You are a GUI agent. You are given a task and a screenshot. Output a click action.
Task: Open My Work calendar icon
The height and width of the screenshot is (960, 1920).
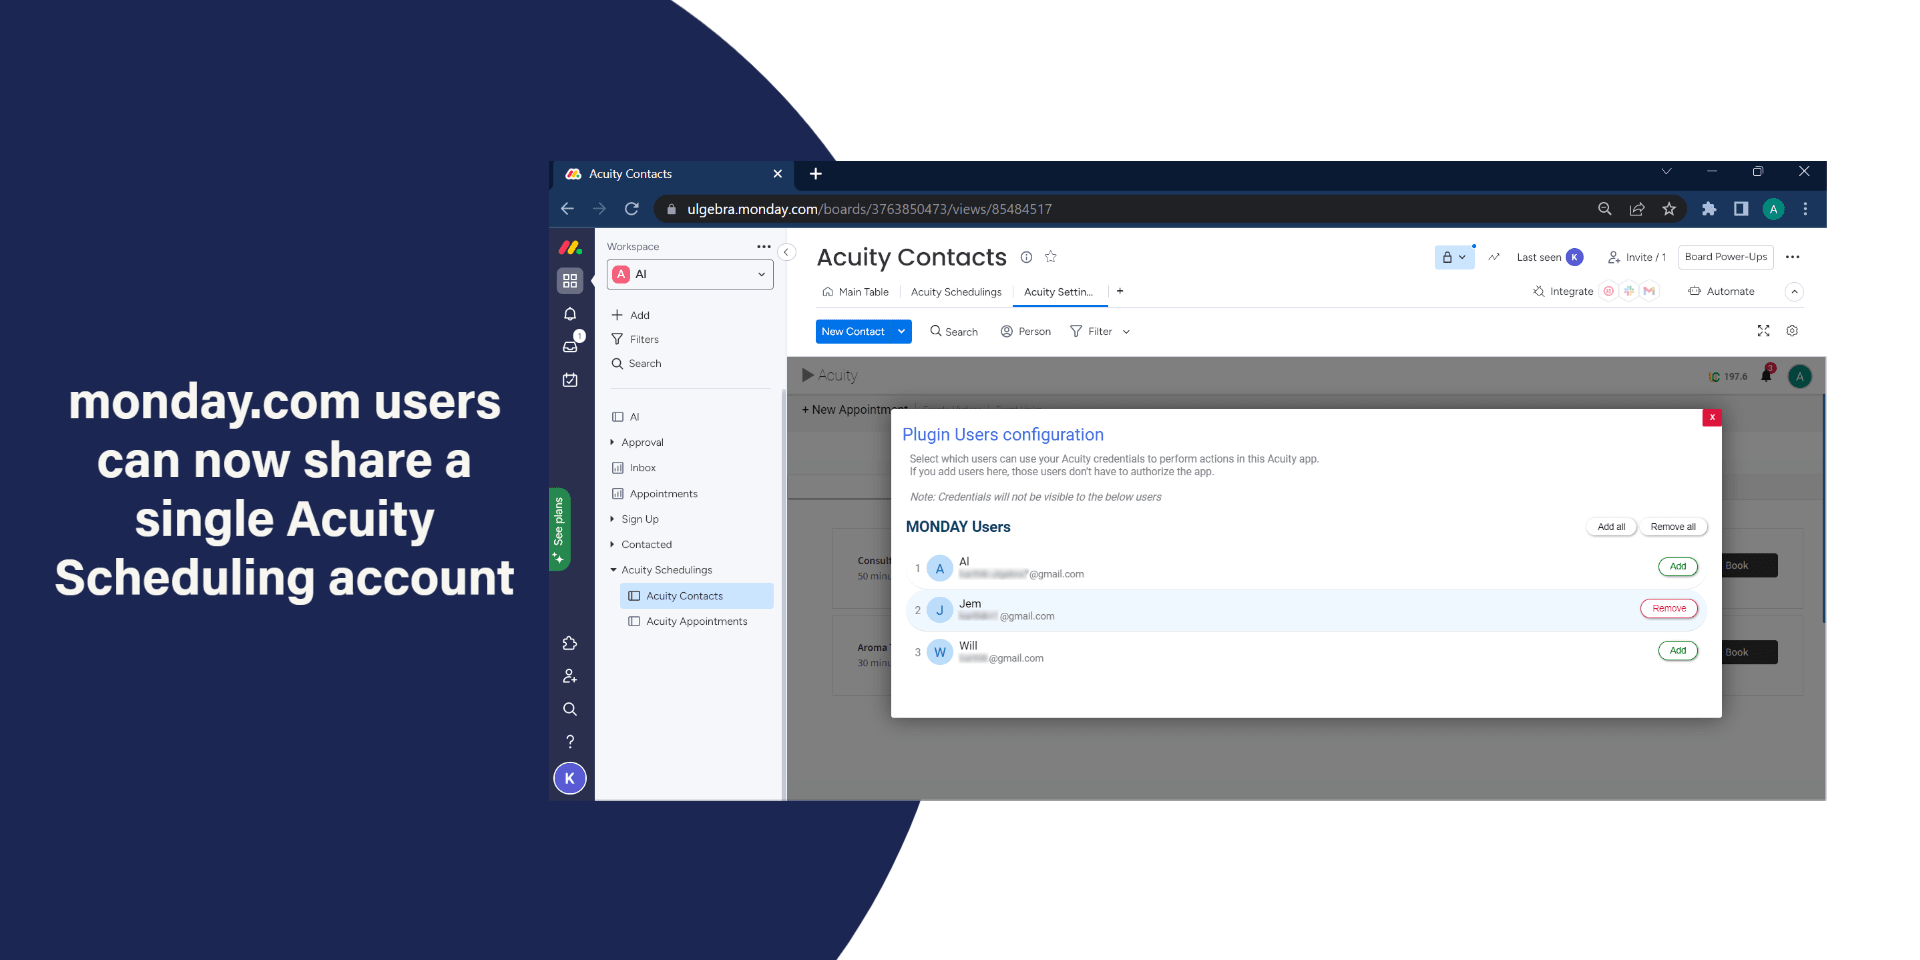pos(570,380)
